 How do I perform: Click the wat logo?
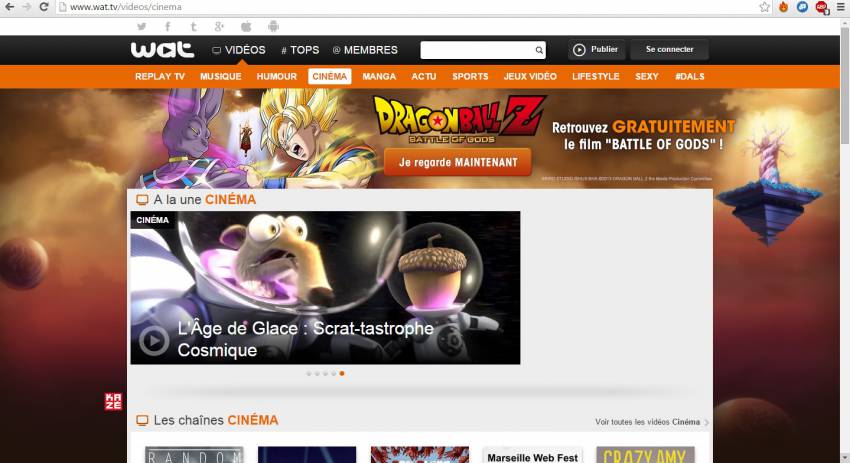pos(162,49)
